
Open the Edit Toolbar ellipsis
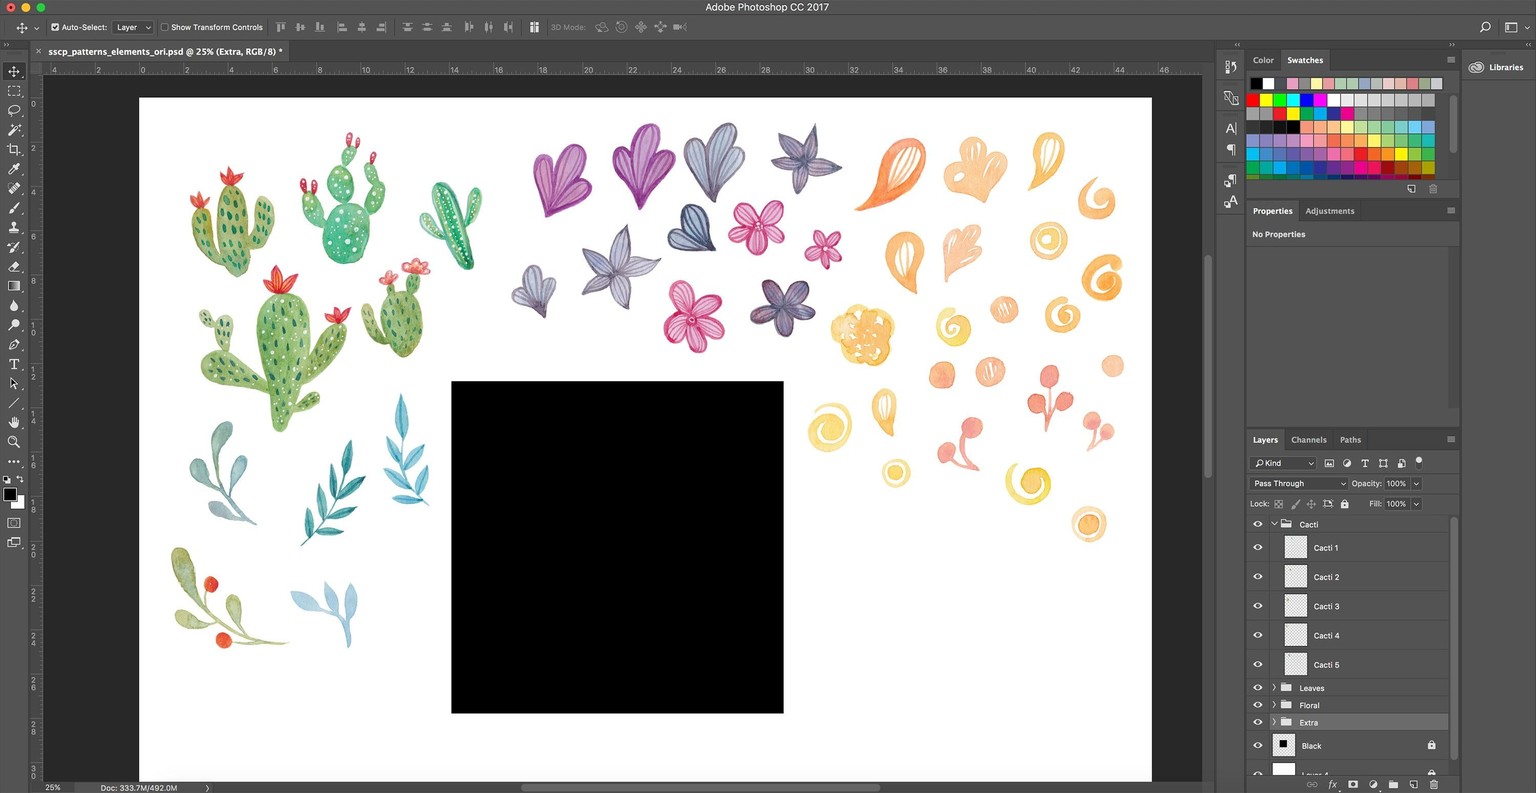[x=14, y=461]
